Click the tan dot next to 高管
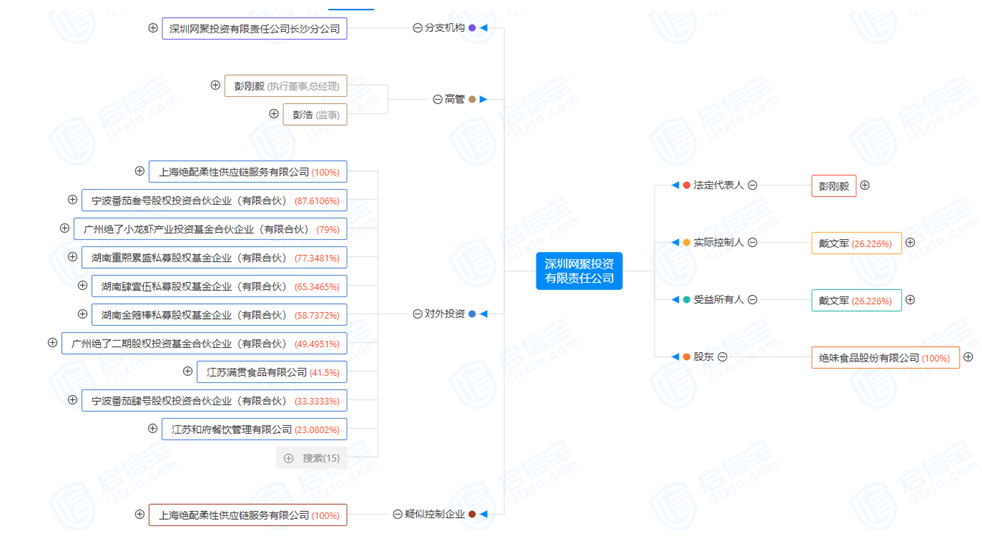Viewport: 982px width, 536px height. pyautogui.click(x=472, y=99)
